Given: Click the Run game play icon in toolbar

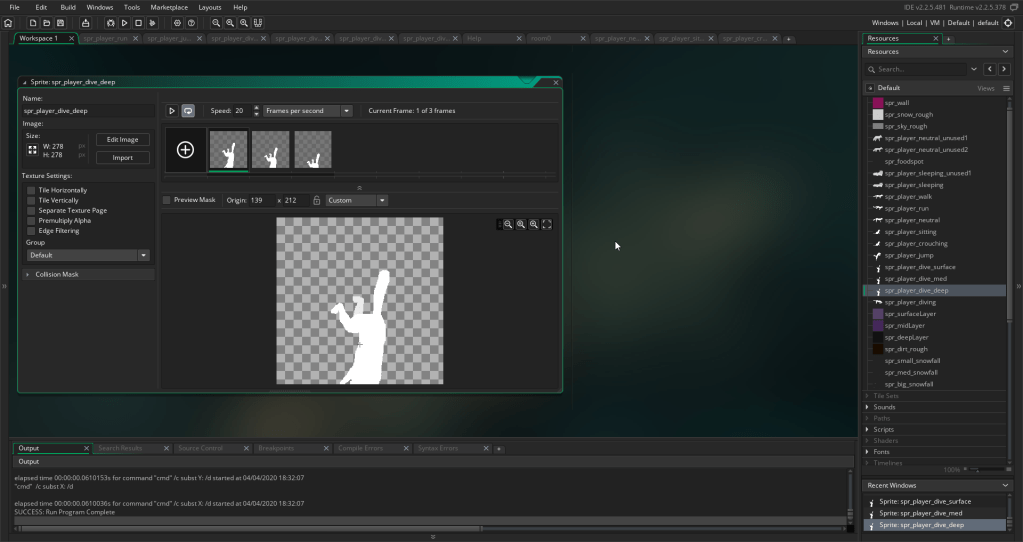Looking at the screenshot, I should click(x=124, y=22).
